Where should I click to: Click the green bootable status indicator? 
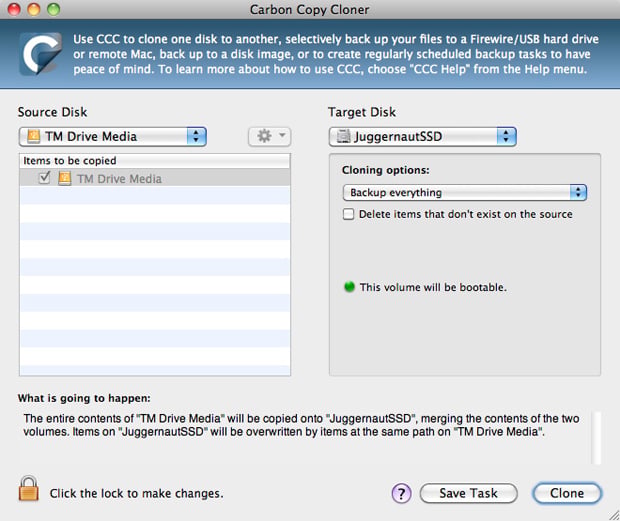tap(349, 287)
